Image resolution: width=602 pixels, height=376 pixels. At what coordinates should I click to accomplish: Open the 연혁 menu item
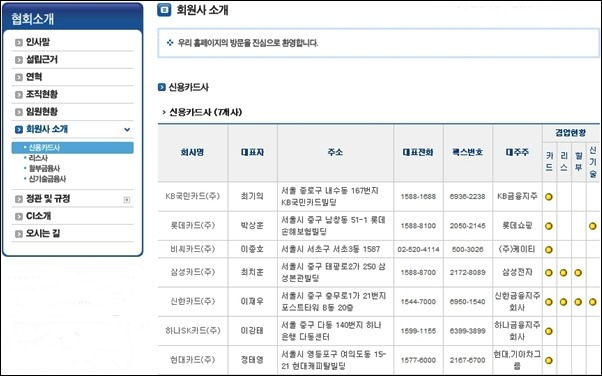coord(34,77)
